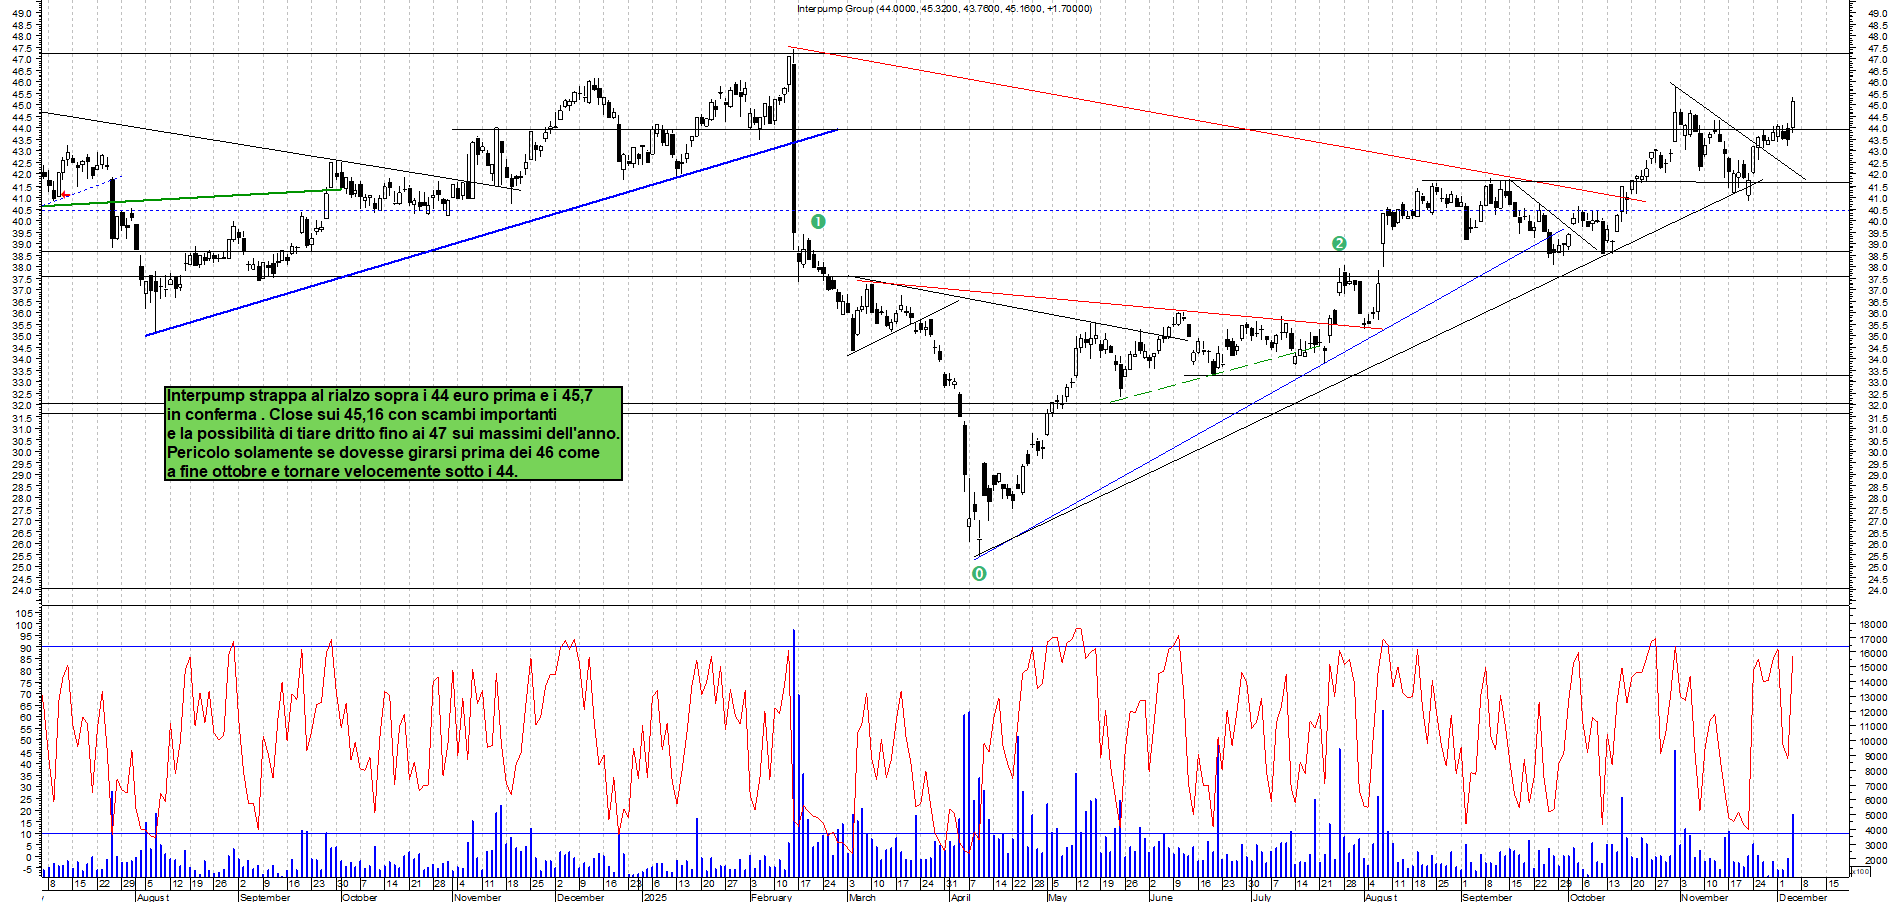
Task: Click the February label on the time axis
Action: pos(771,897)
